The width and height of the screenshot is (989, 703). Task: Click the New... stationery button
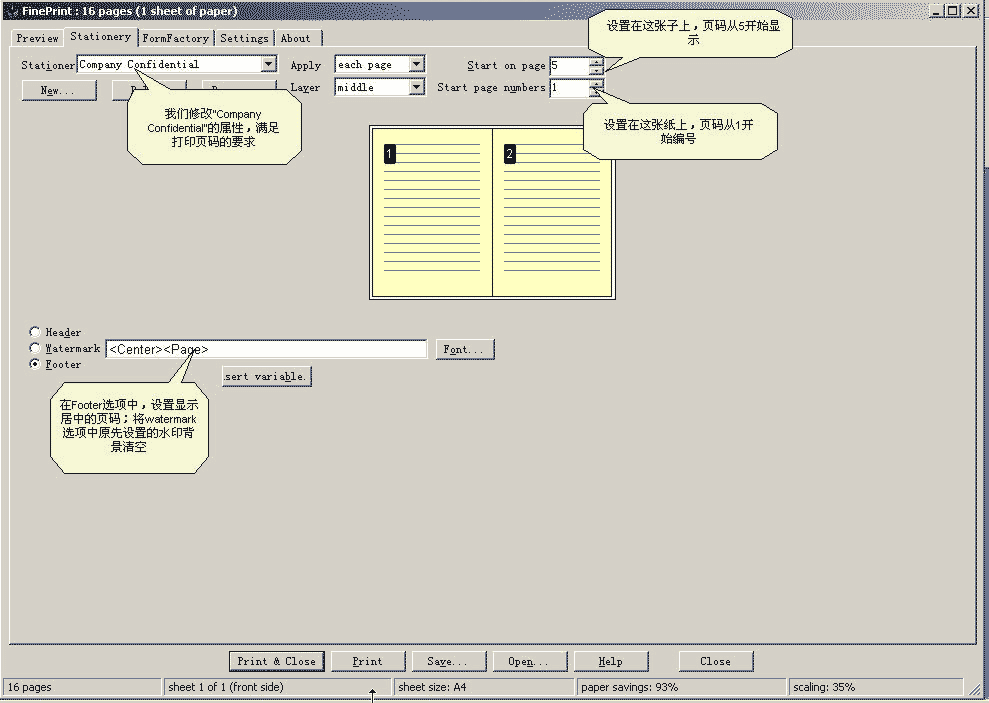click(x=59, y=90)
